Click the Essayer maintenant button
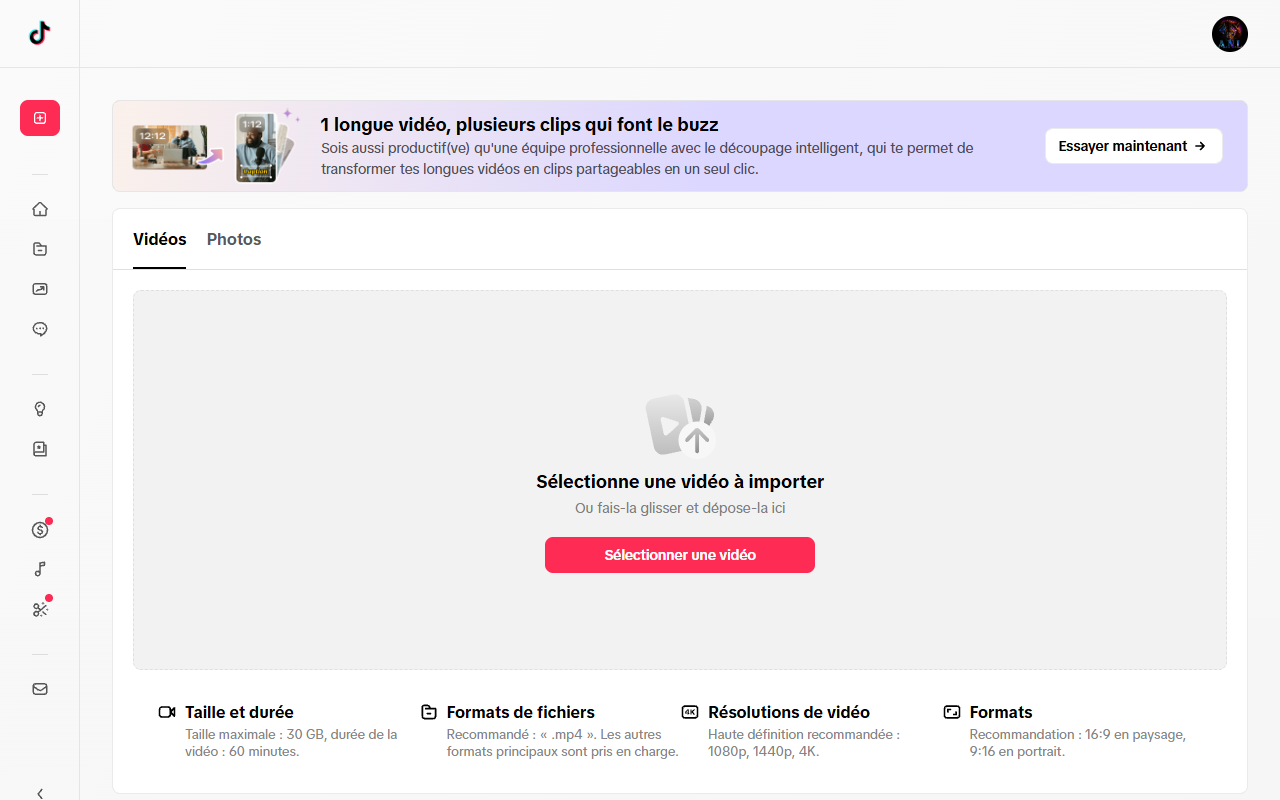Image resolution: width=1280 pixels, height=800 pixels. point(1134,146)
